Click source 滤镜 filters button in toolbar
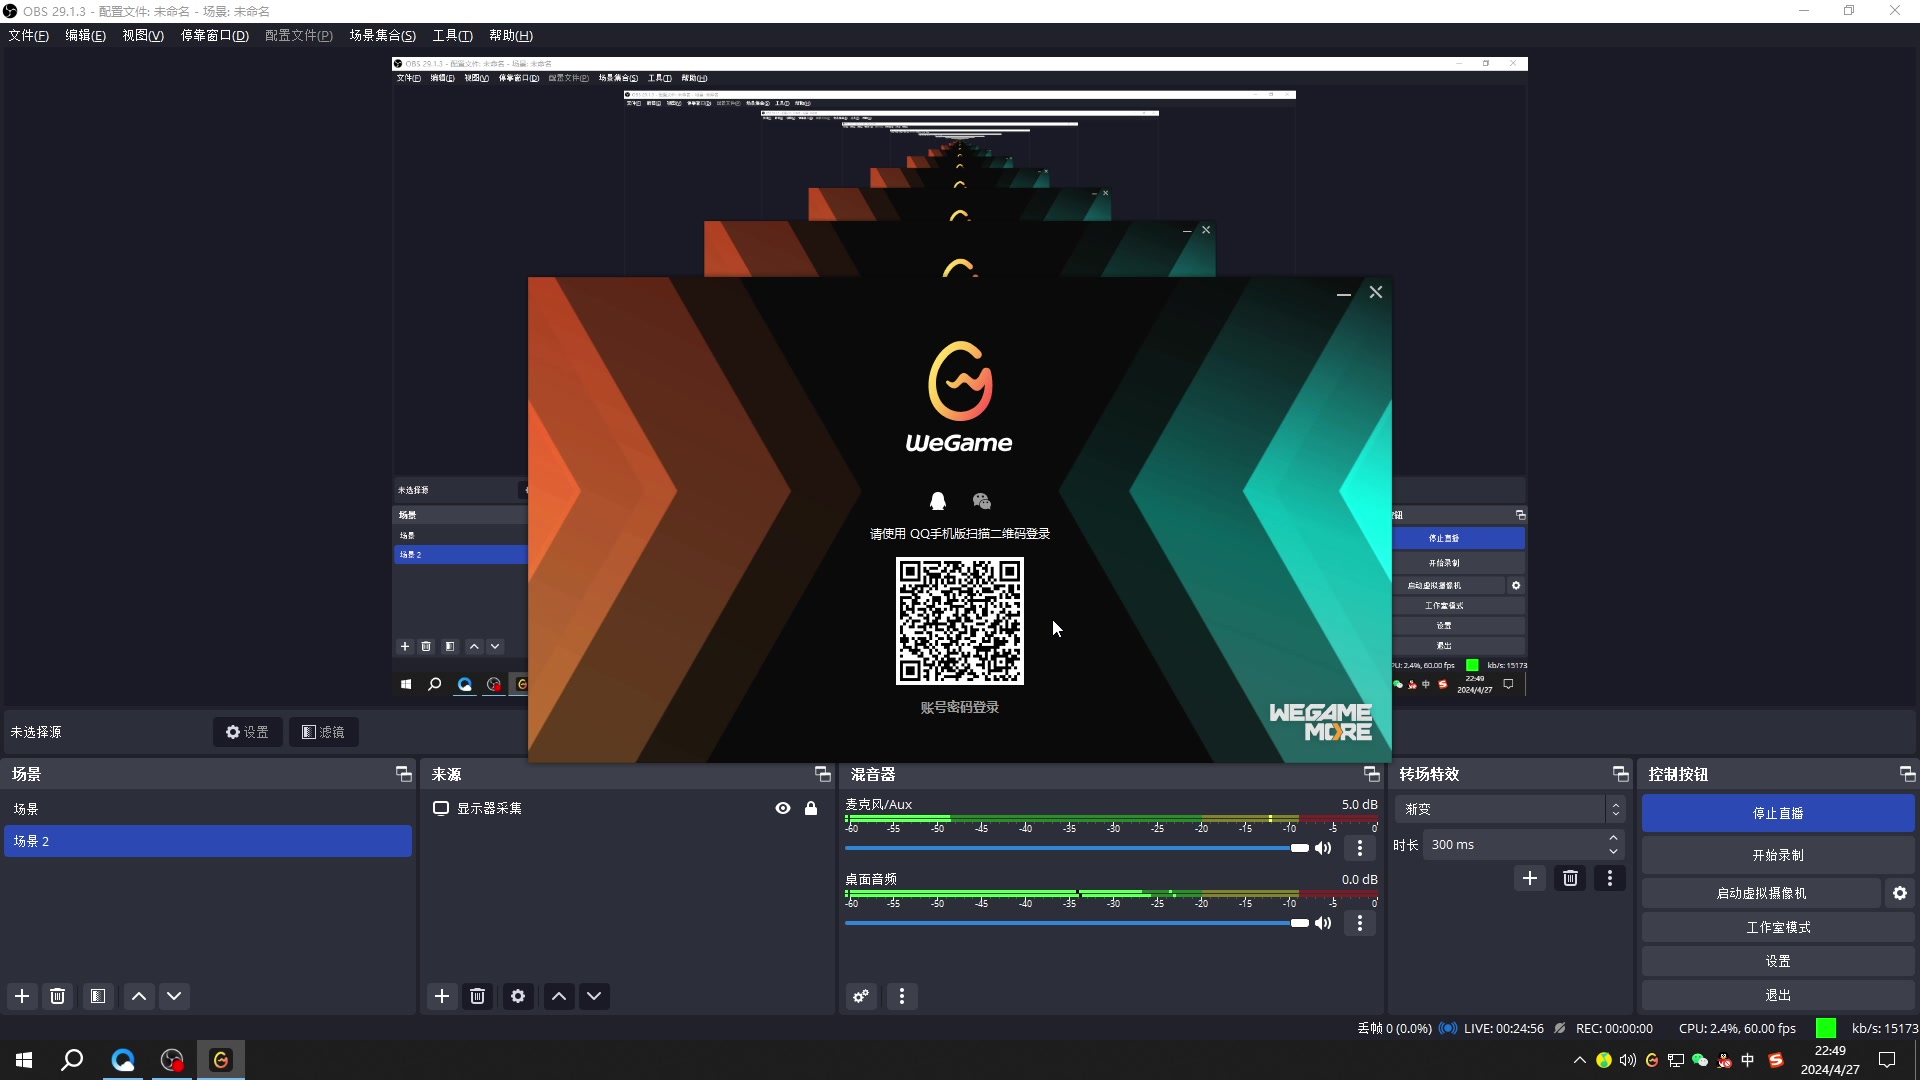This screenshot has height=1080, width=1920. pyautogui.click(x=323, y=732)
